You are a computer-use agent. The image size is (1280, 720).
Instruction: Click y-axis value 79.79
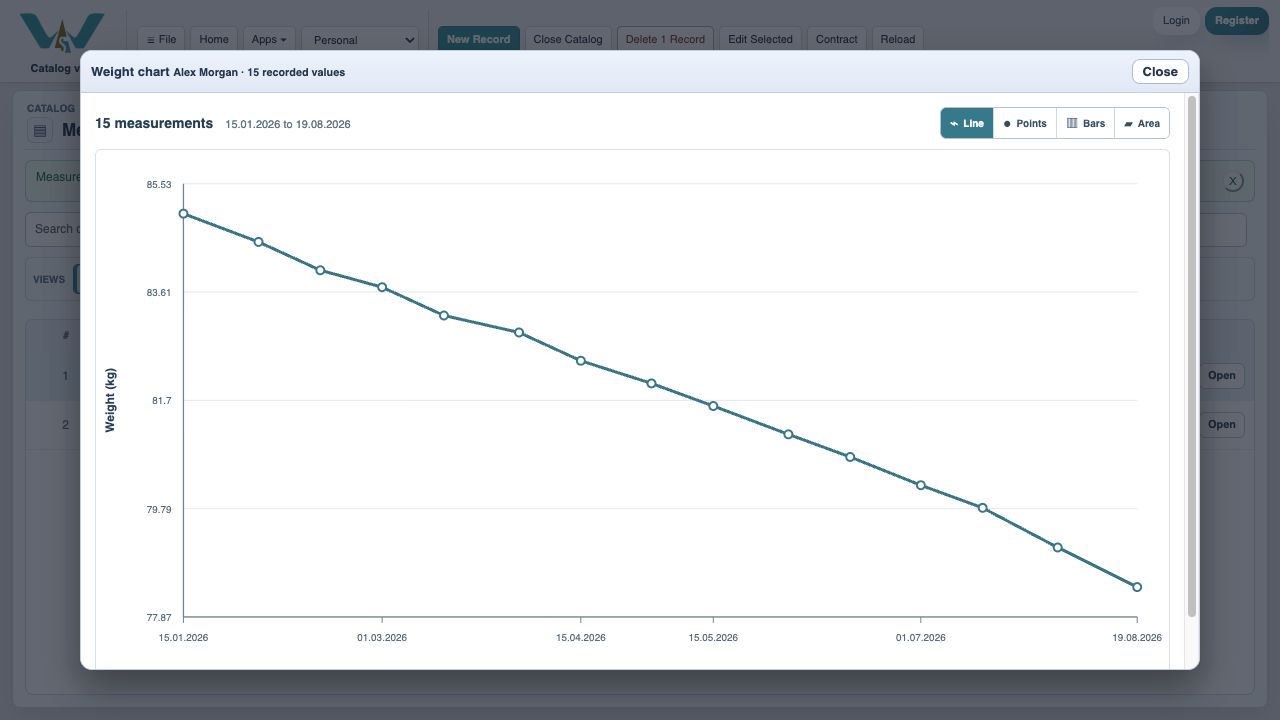(159, 509)
